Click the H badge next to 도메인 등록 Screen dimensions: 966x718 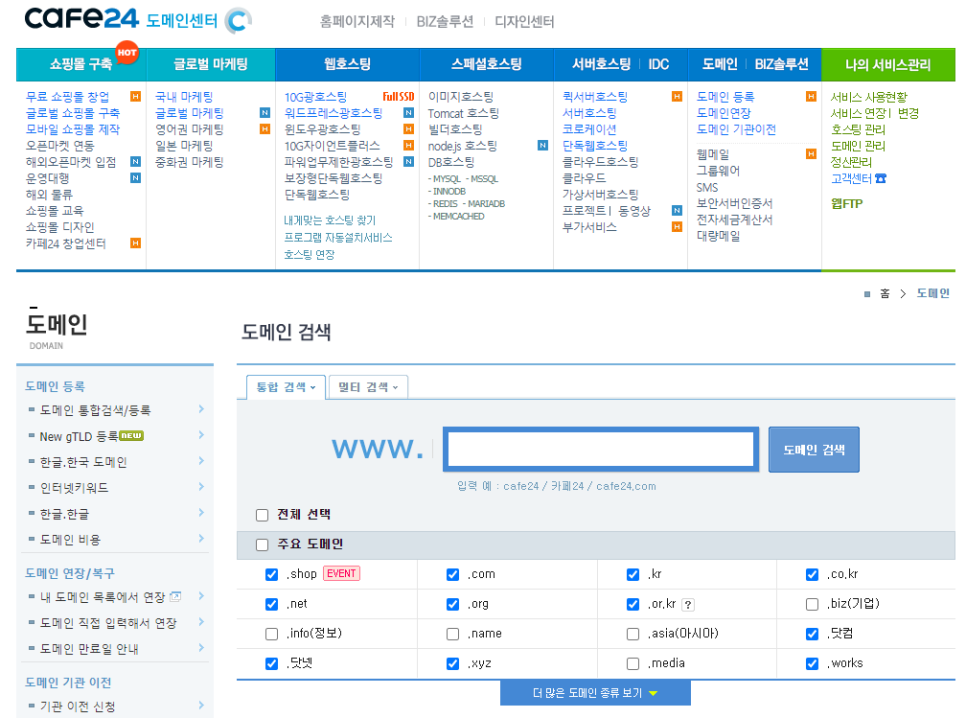point(811,97)
